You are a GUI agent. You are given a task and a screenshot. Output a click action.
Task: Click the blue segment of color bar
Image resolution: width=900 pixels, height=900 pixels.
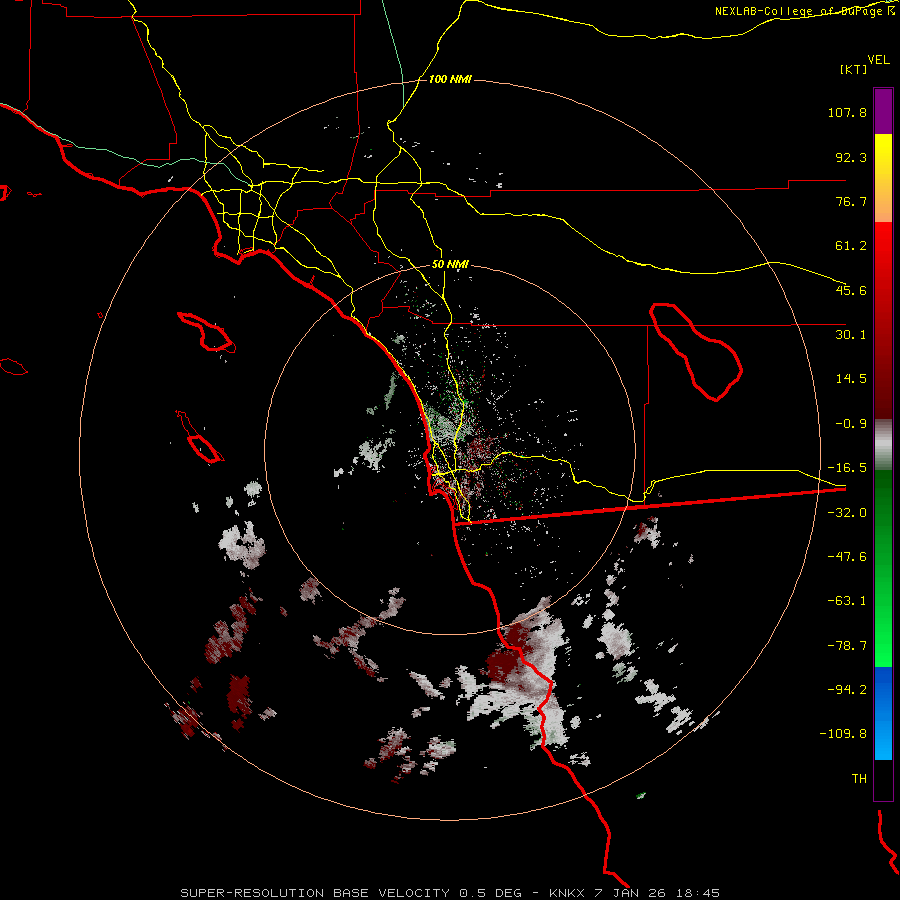pyautogui.click(x=883, y=713)
